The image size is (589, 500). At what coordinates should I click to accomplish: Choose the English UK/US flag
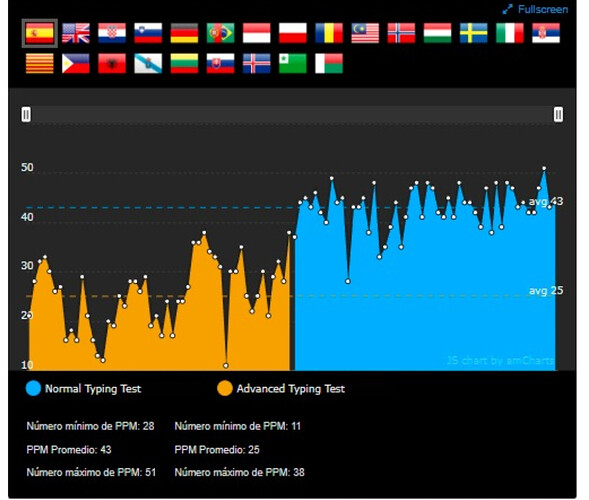point(76,33)
